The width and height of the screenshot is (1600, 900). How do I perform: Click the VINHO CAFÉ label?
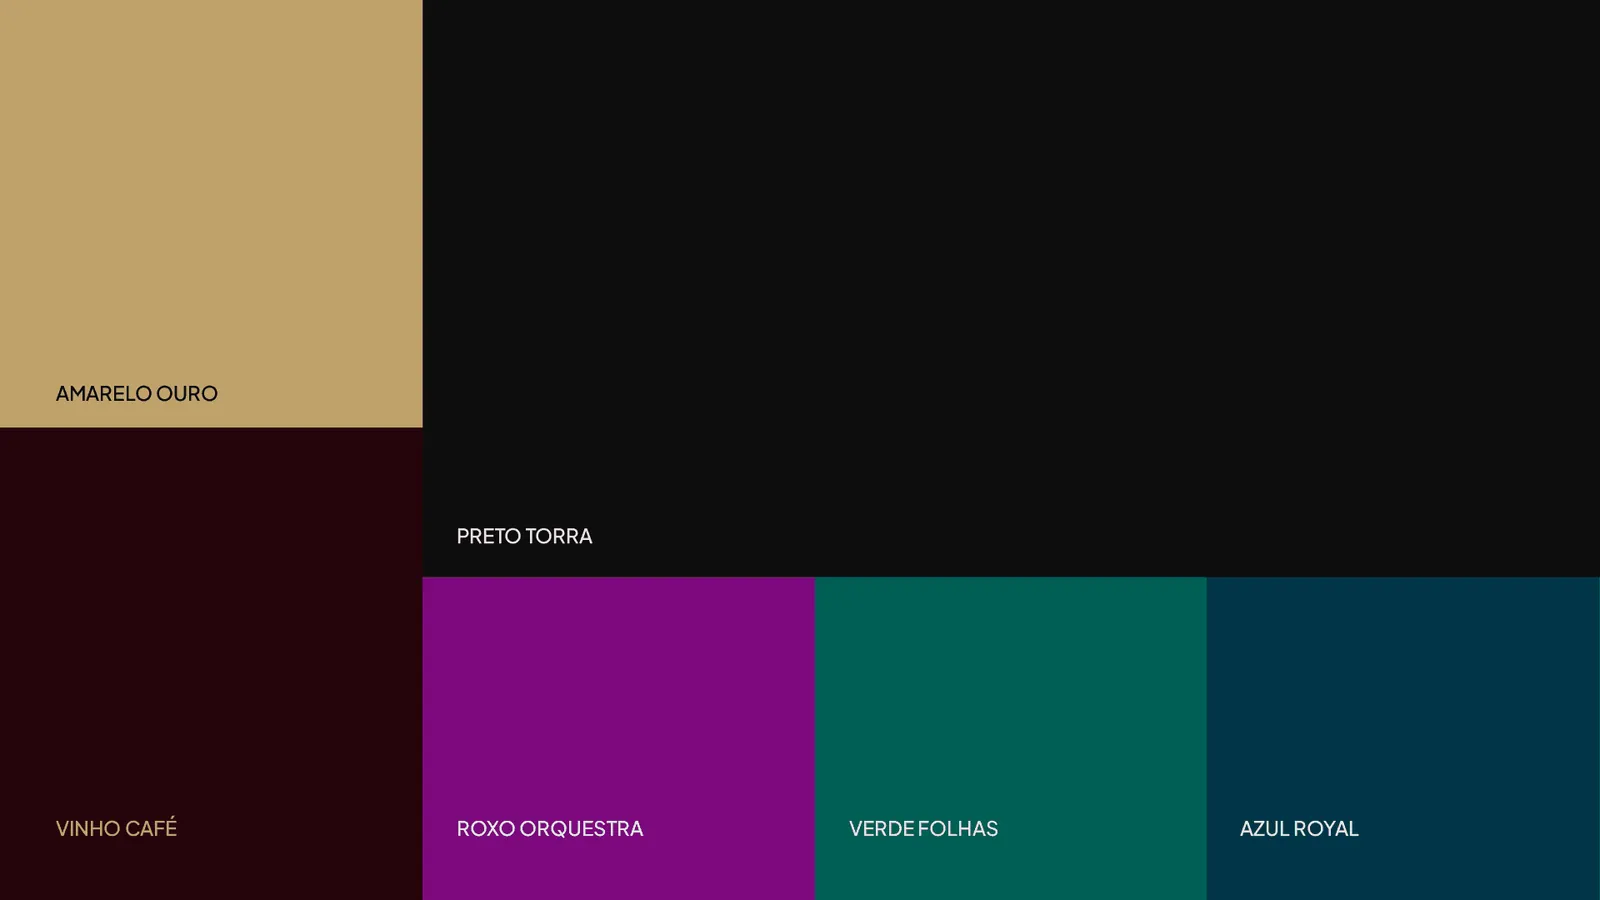tap(116, 828)
